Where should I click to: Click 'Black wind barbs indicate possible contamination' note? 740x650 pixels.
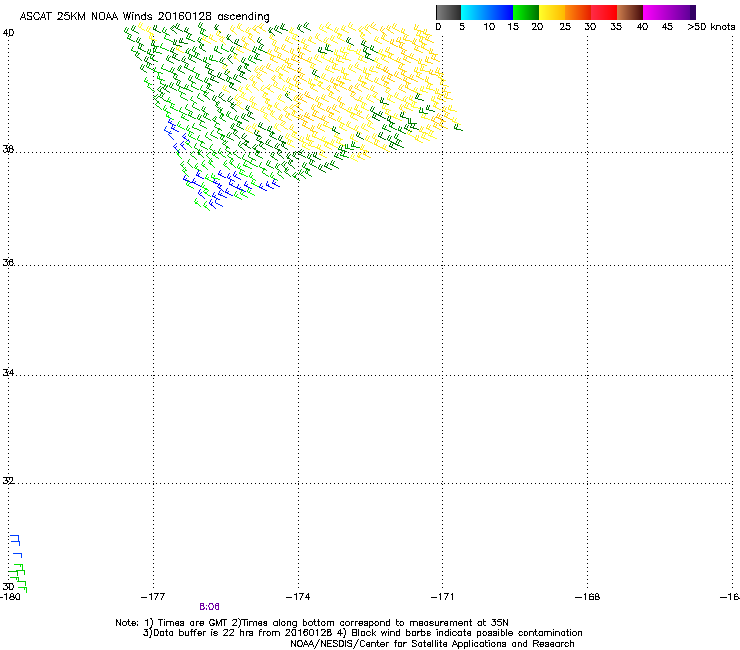click(x=467, y=633)
